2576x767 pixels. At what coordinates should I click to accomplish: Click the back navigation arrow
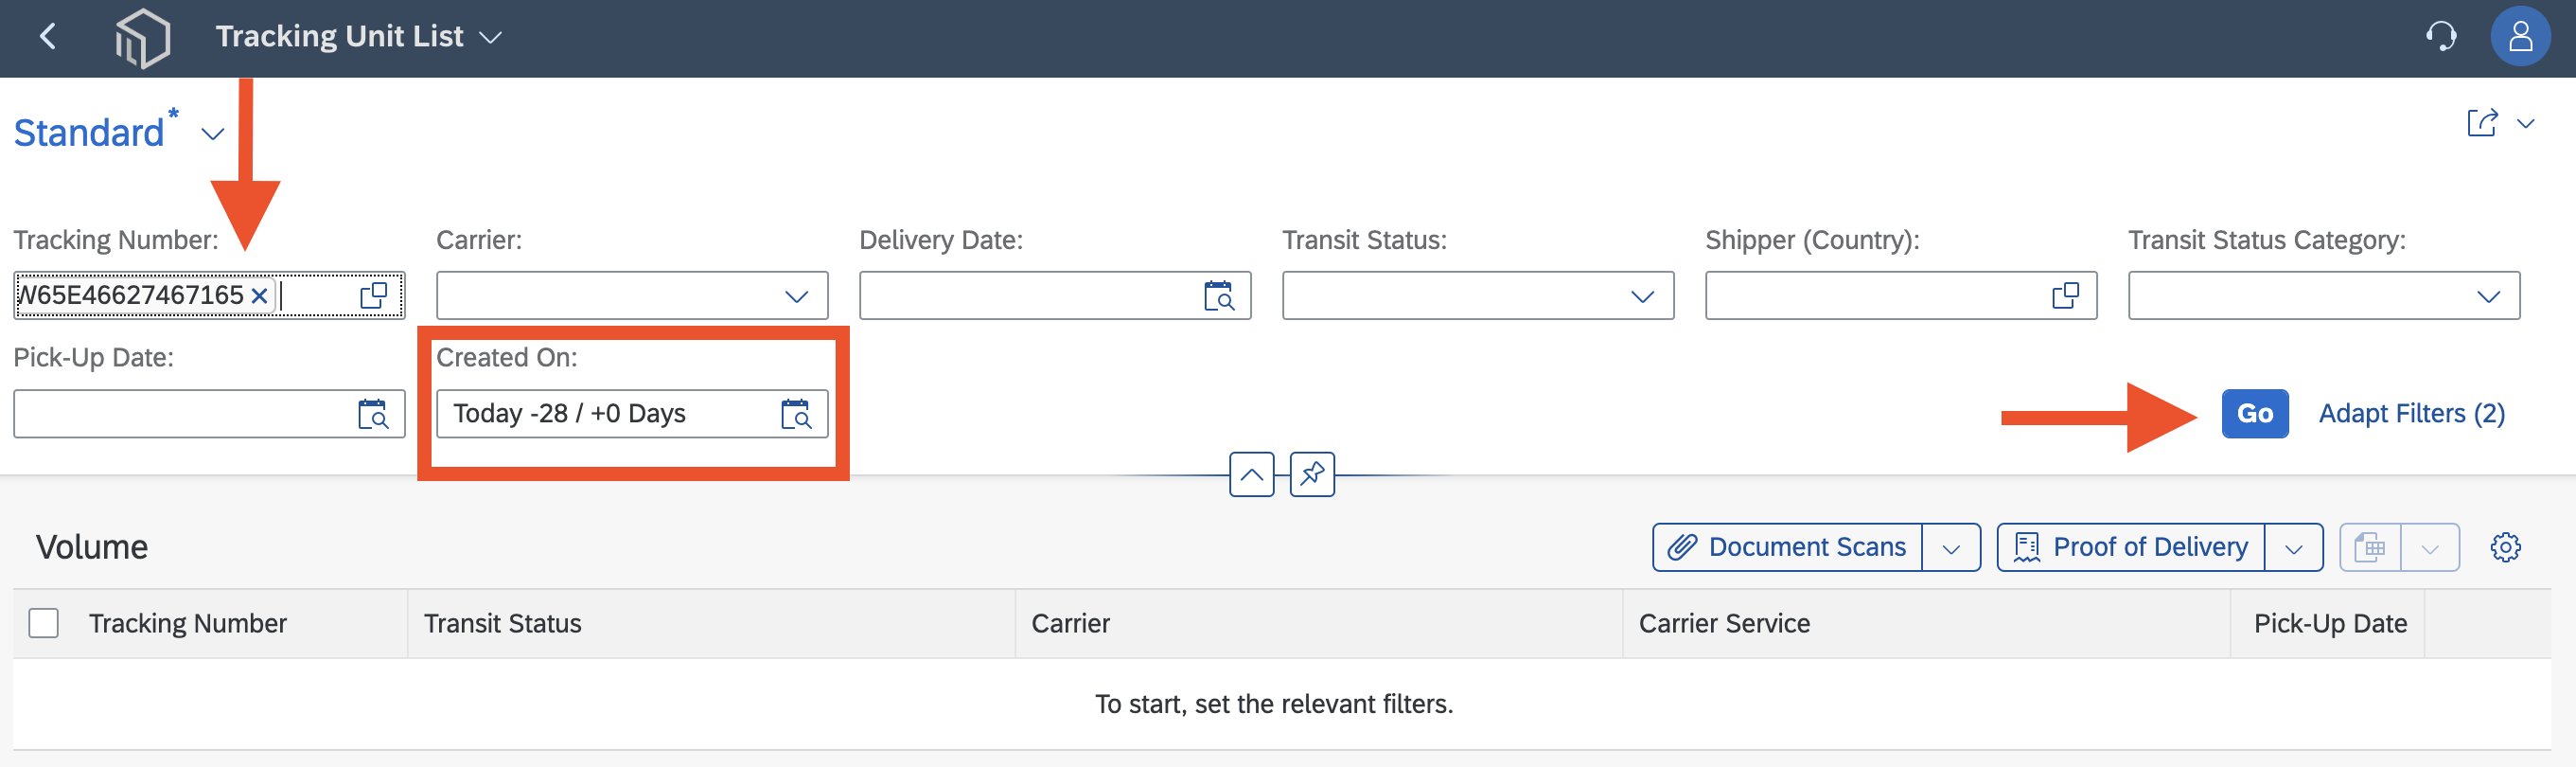[x=47, y=37]
